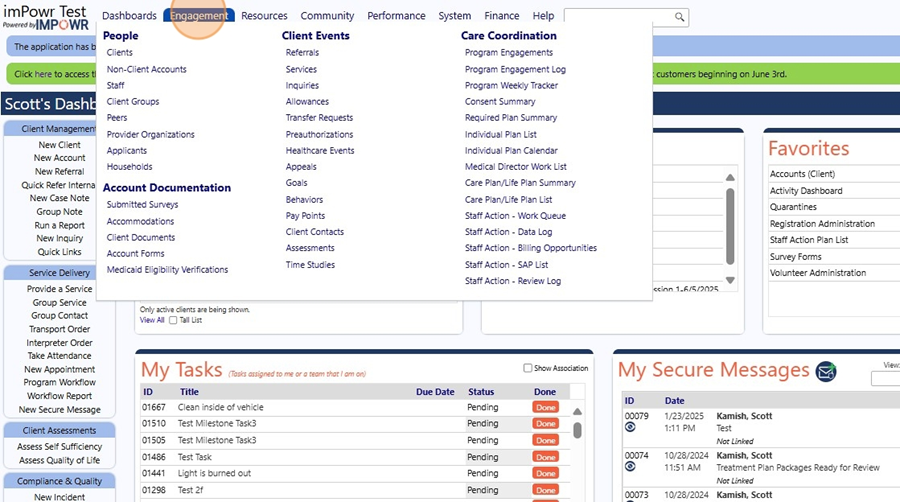900x502 pixels.
Task: Sort tasks by Status column
Action: (481, 392)
